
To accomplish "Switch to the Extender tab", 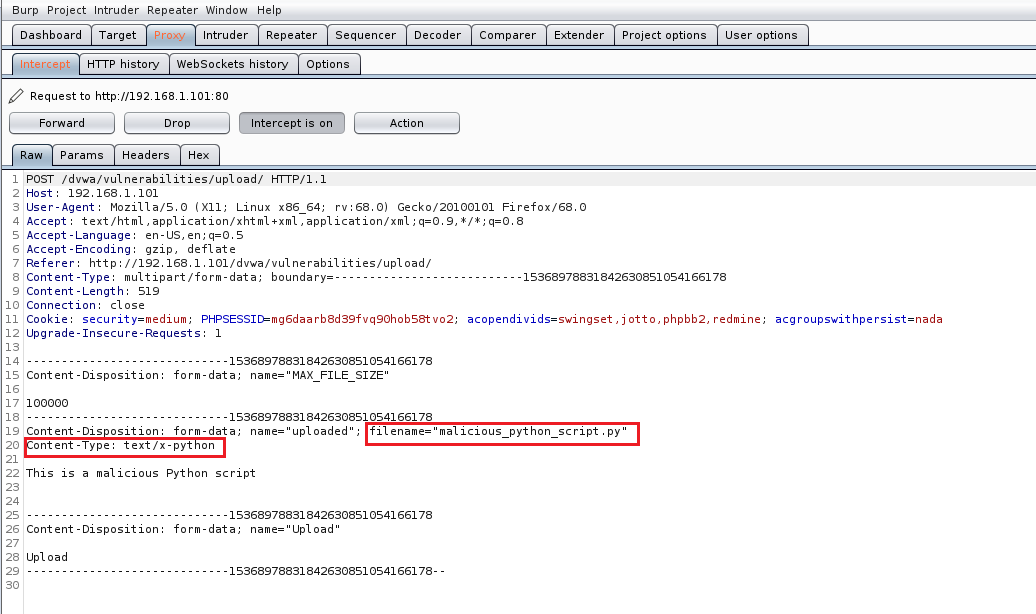I will [579, 35].
